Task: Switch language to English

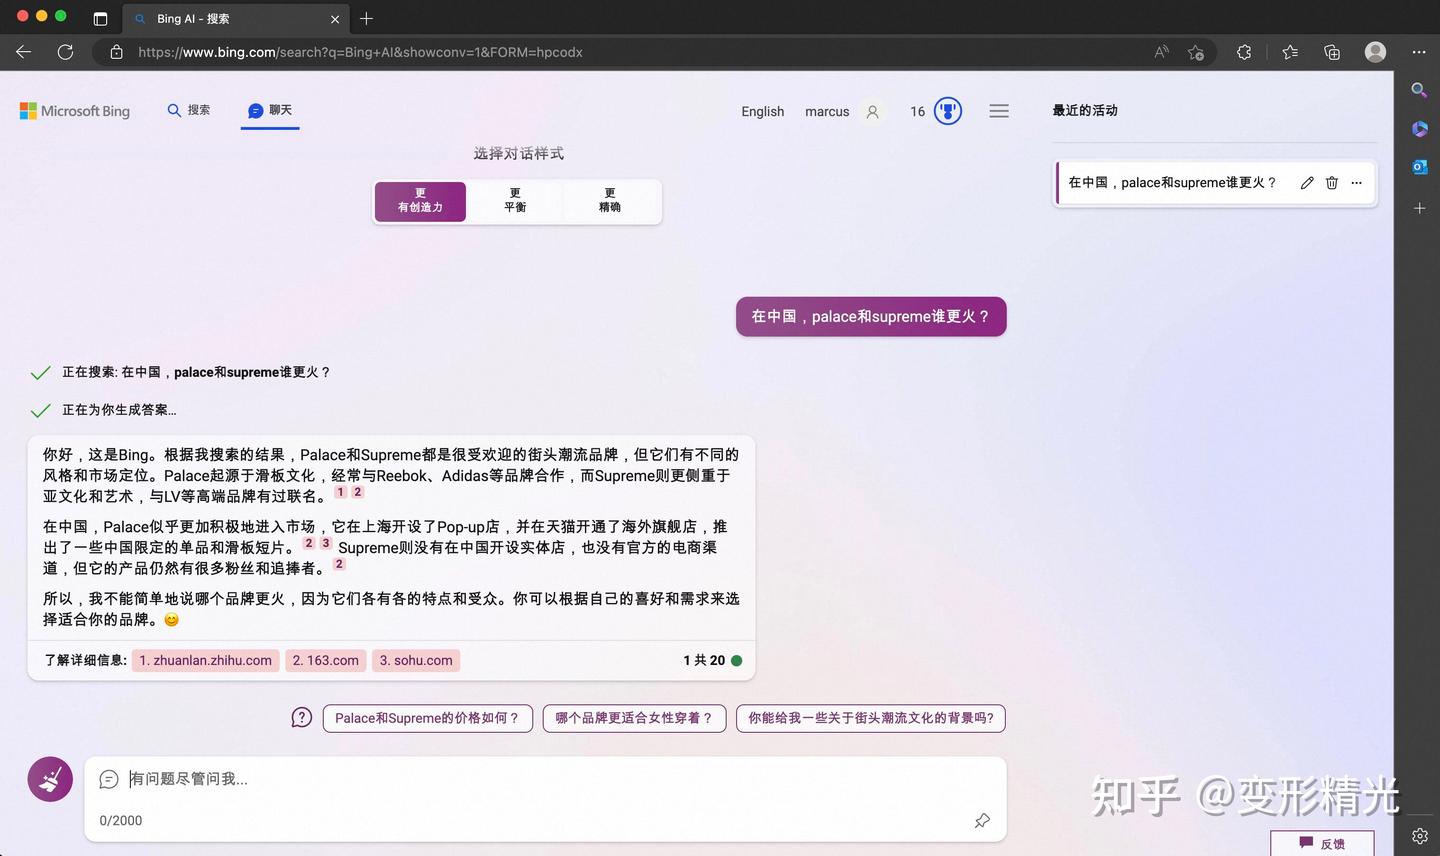Action: coord(763,111)
